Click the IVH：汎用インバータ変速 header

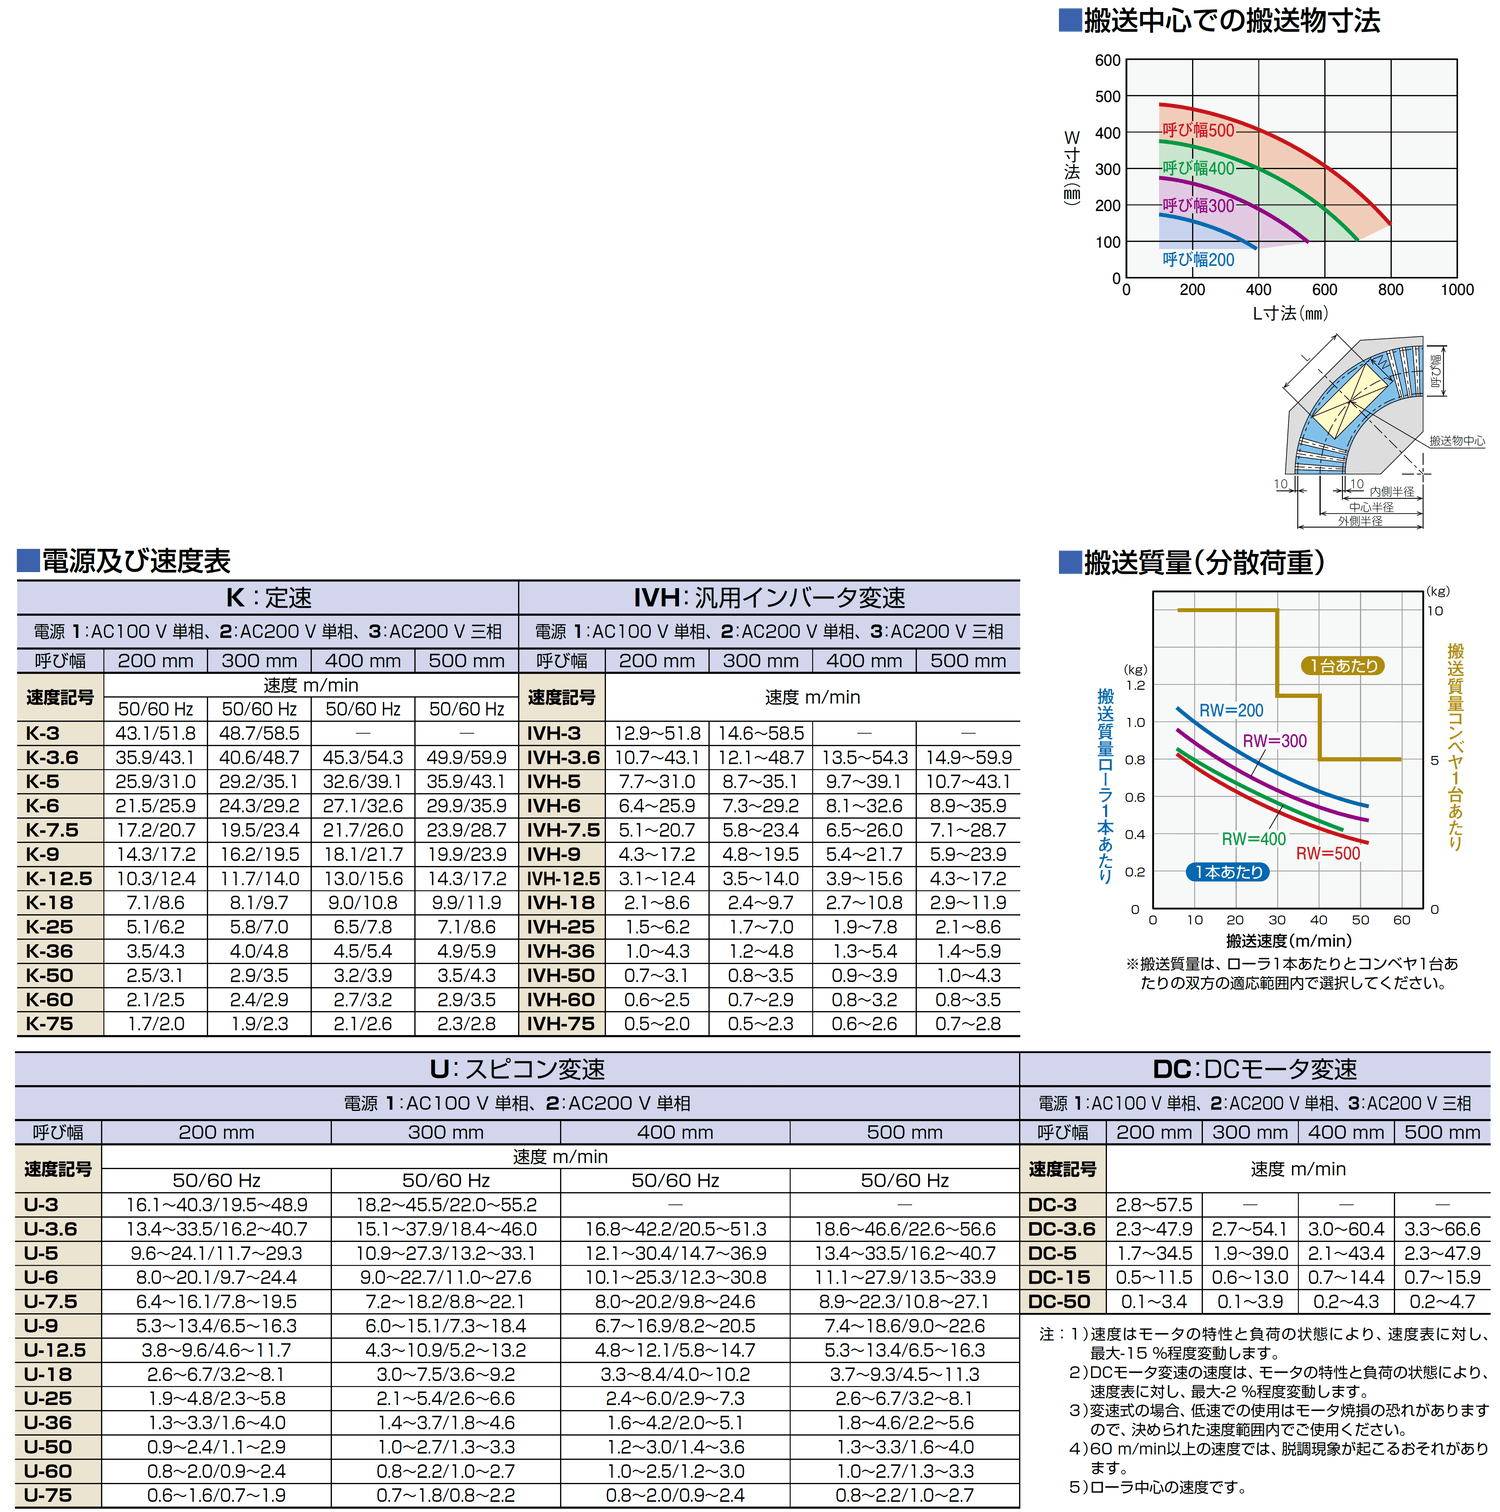click(x=769, y=598)
